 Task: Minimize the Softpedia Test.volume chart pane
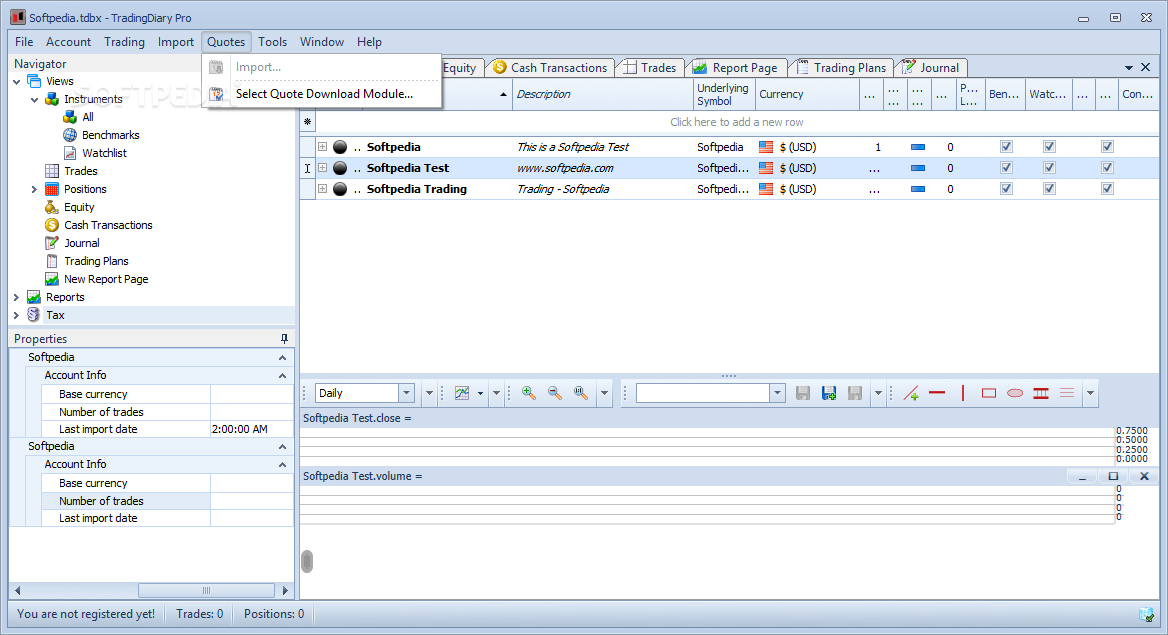click(1082, 476)
